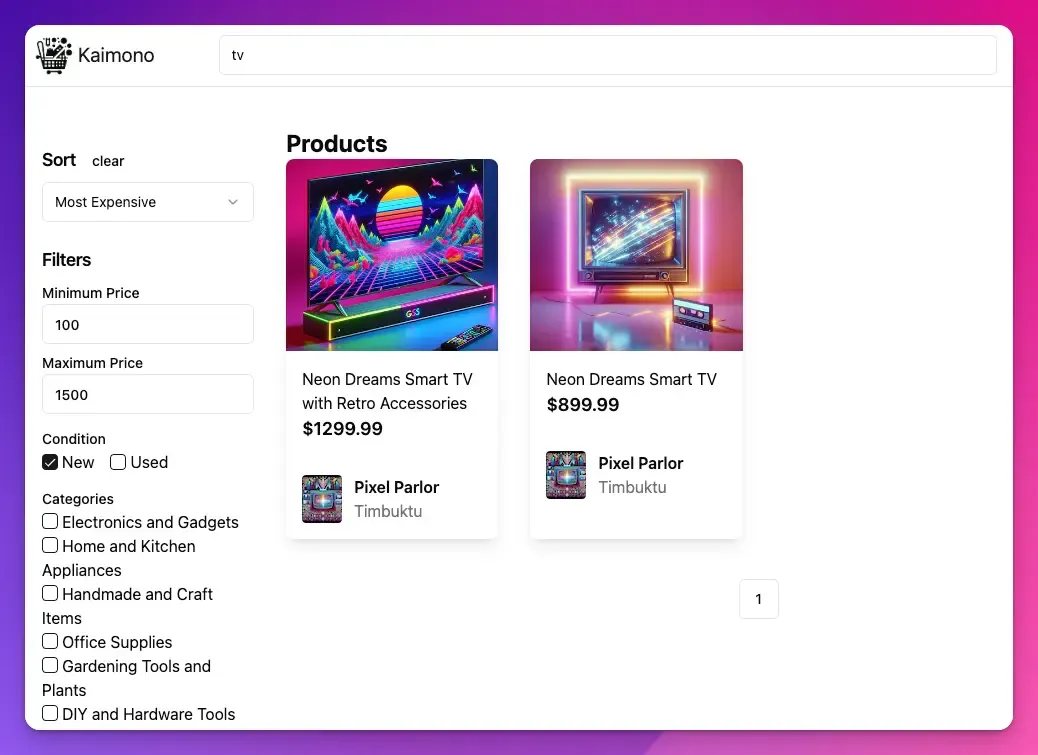Open the Pixel Parlor seller avatar beside $1299.99 TV
1038x755 pixels.
[321, 498]
